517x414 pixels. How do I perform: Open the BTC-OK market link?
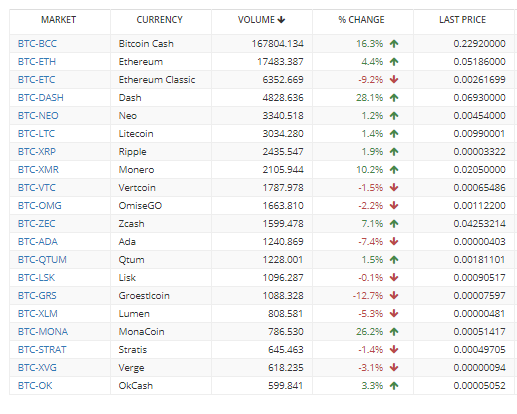click(x=35, y=386)
